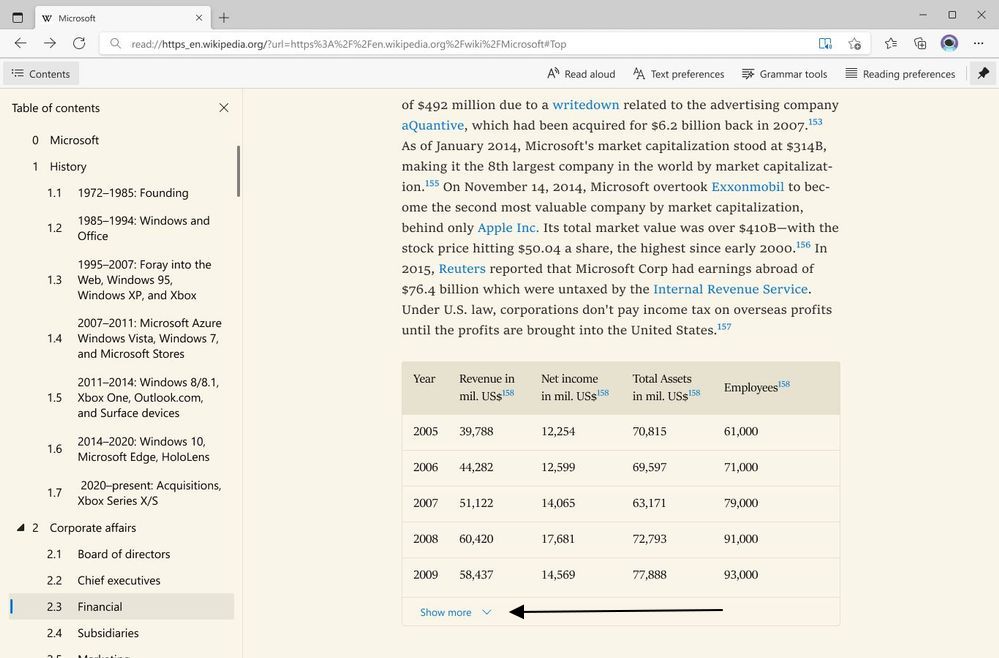Select revenue cell 39,788
The height and width of the screenshot is (658, 999).
[x=476, y=431]
